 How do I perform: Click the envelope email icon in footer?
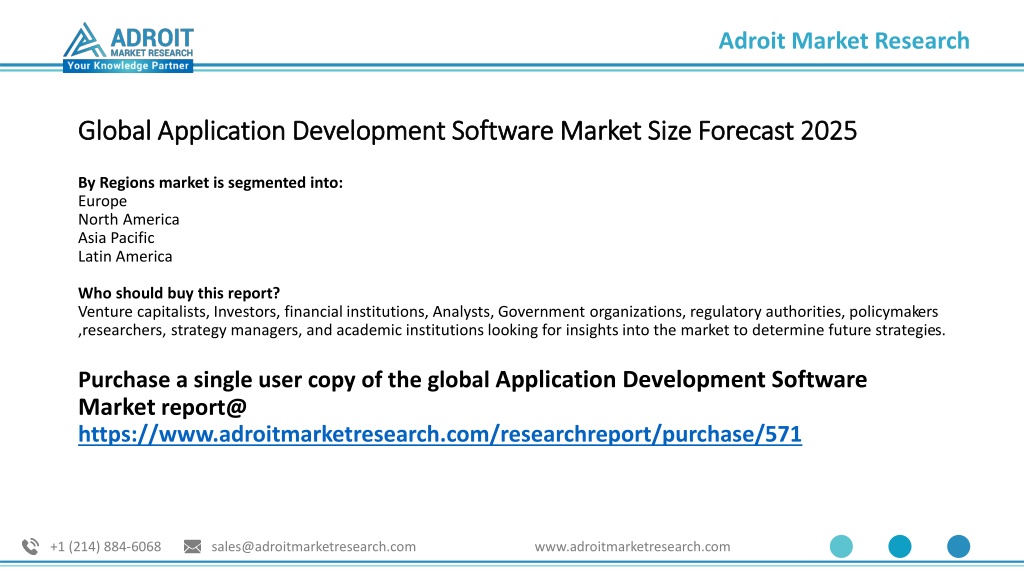(x=193, y=547)
